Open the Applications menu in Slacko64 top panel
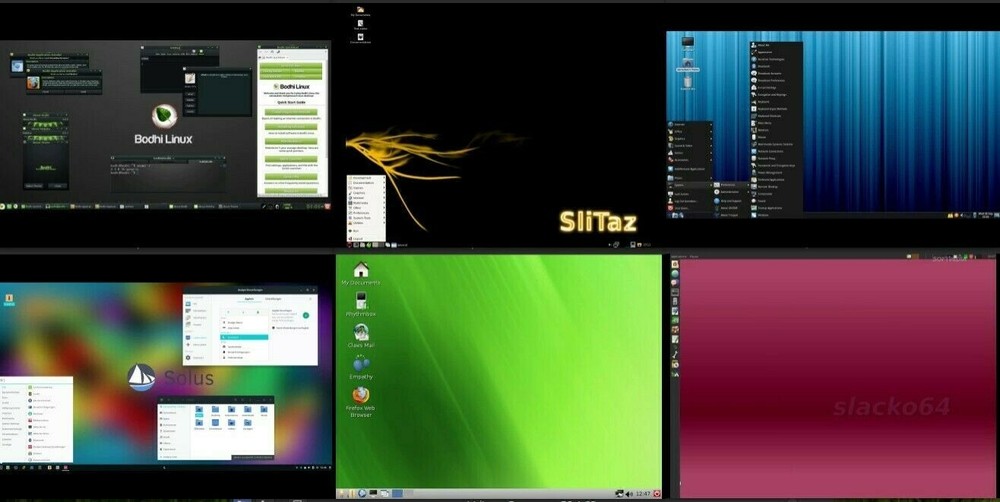This screenshot has width=1000, height=502. [x=679, y=256]
